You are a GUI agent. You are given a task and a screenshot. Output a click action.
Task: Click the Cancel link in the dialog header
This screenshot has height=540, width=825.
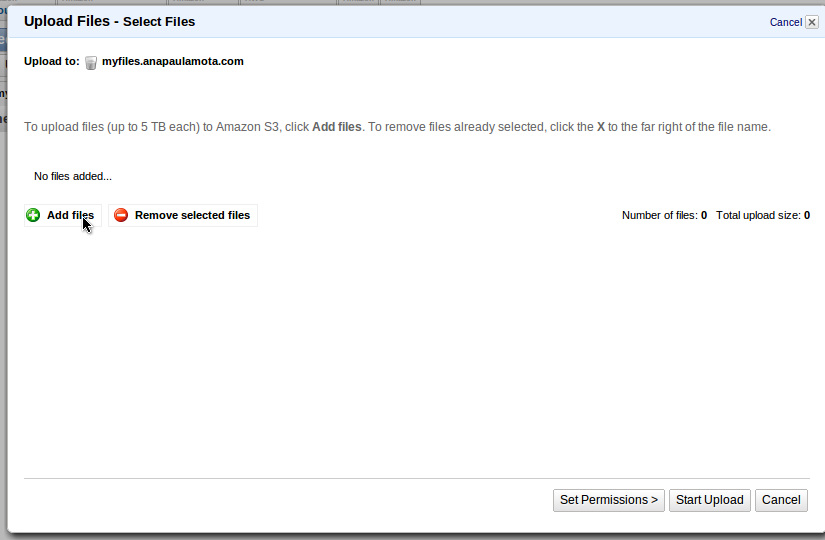click(785, 22)
